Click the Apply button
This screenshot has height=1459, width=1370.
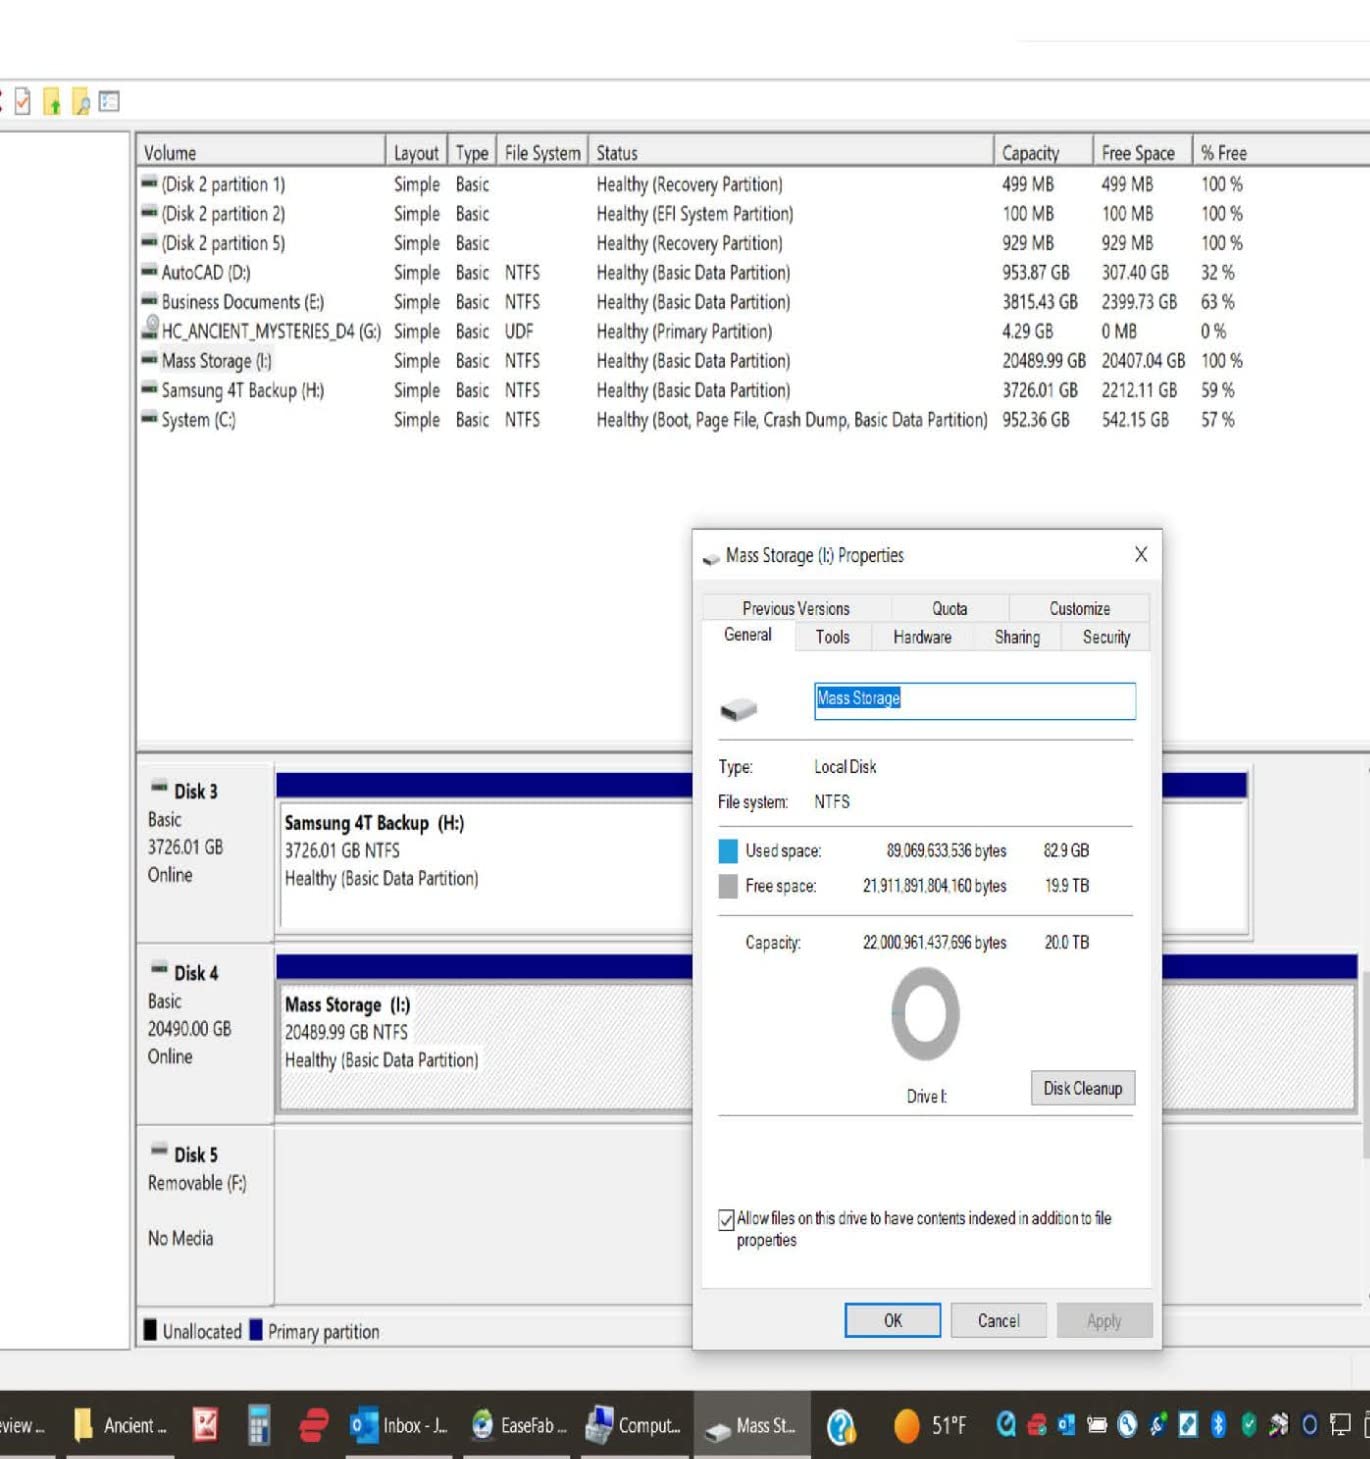(1104, 1320)
